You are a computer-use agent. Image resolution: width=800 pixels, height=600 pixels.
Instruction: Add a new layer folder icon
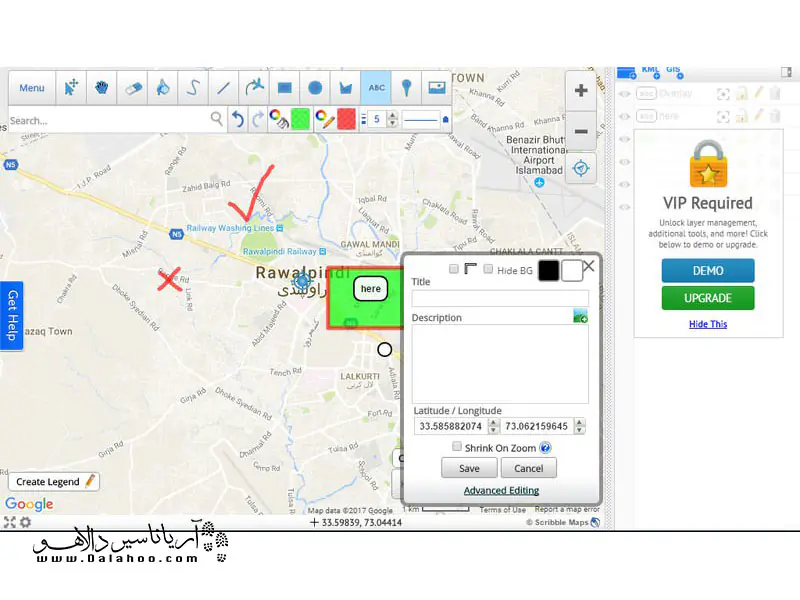626,73
